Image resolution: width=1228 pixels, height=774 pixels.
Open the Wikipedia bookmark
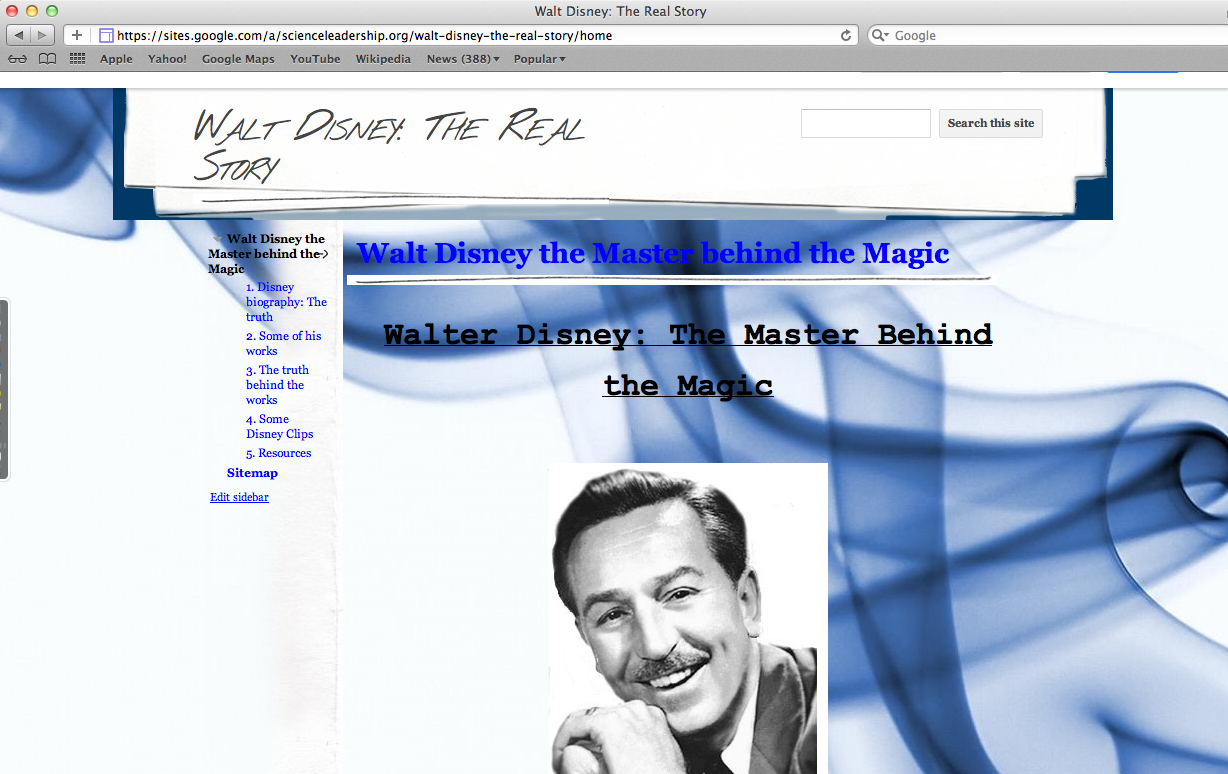pyautogui.click(x=383, y=59)
